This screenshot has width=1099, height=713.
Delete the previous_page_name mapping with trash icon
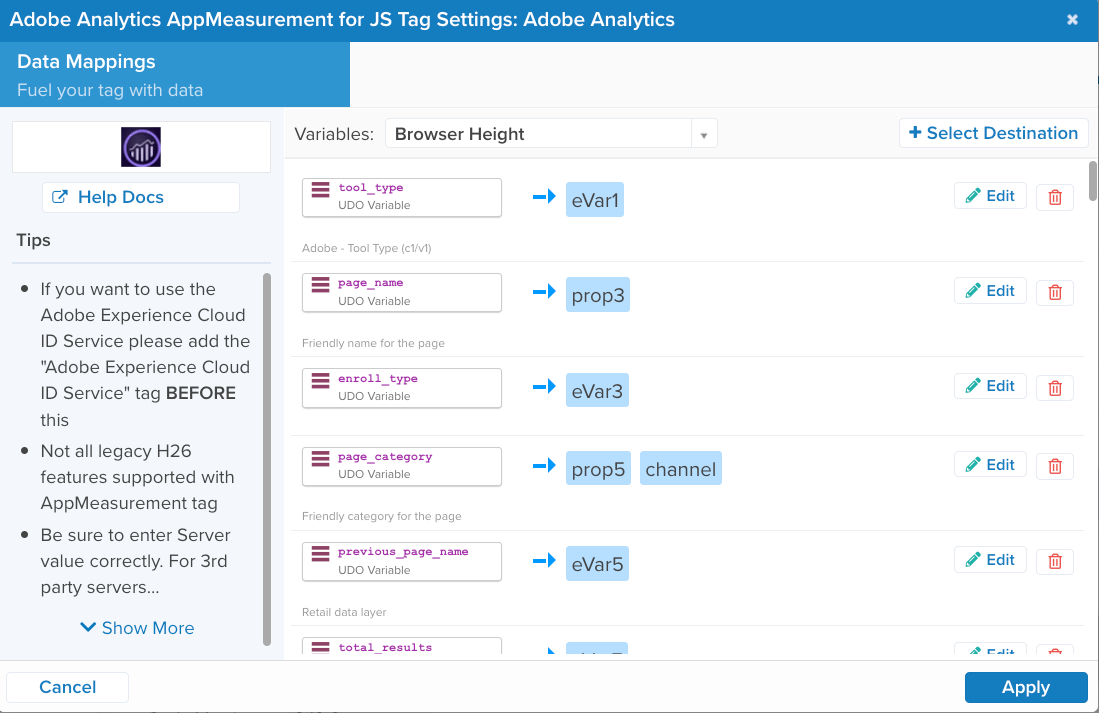coord(1055,561)
